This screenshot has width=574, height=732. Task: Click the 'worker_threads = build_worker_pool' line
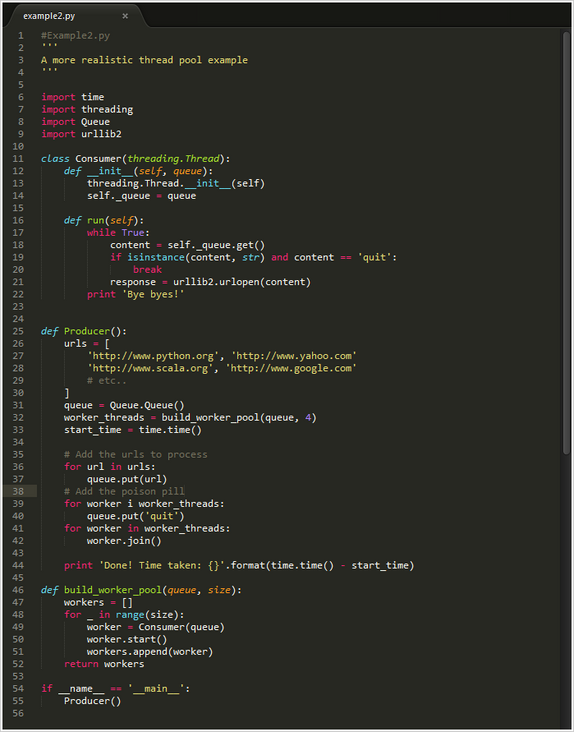click(x=190, y=417)
